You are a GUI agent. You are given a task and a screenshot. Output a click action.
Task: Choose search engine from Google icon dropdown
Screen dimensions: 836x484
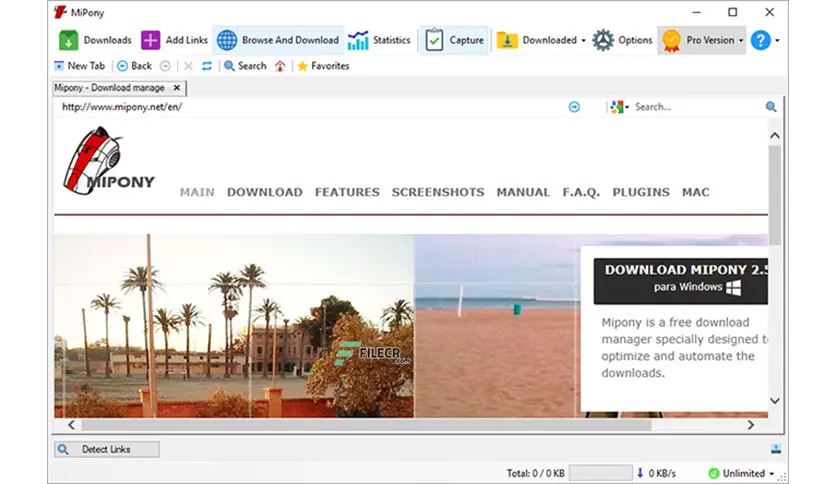pyautogui.click(x=620, y=107)
